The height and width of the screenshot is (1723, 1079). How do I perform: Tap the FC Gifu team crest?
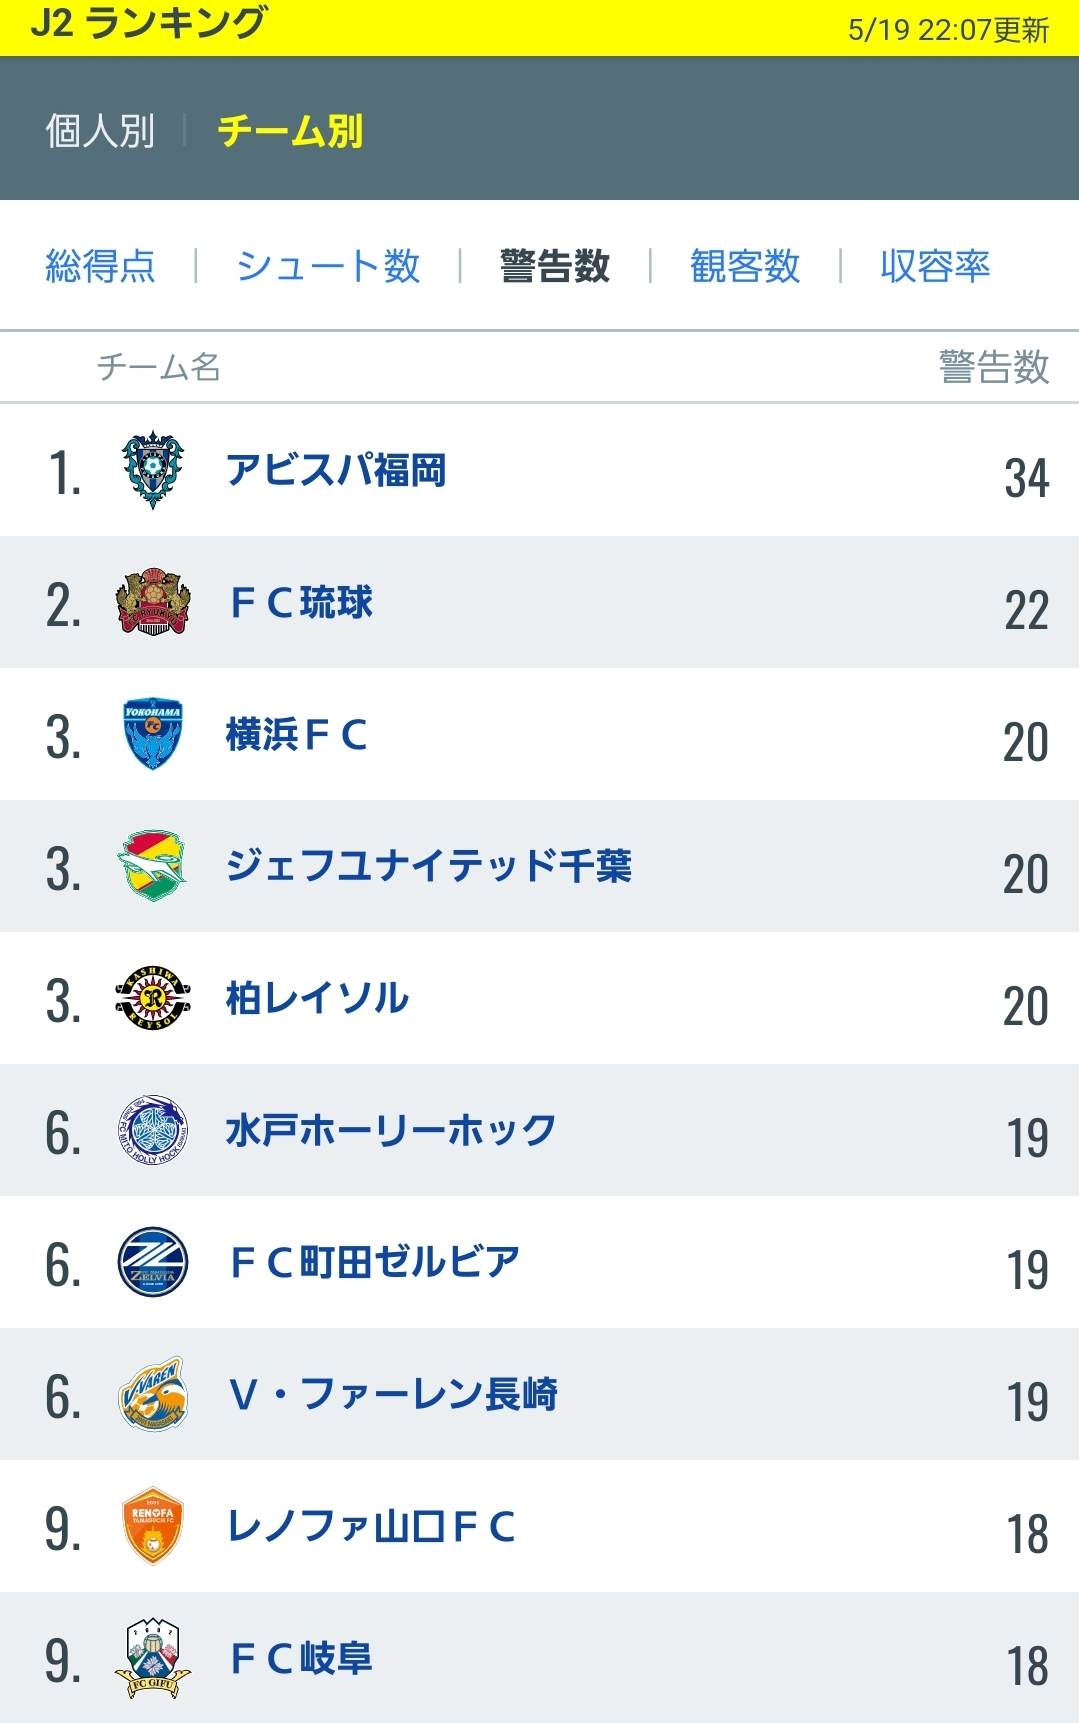coord(152,1658)
